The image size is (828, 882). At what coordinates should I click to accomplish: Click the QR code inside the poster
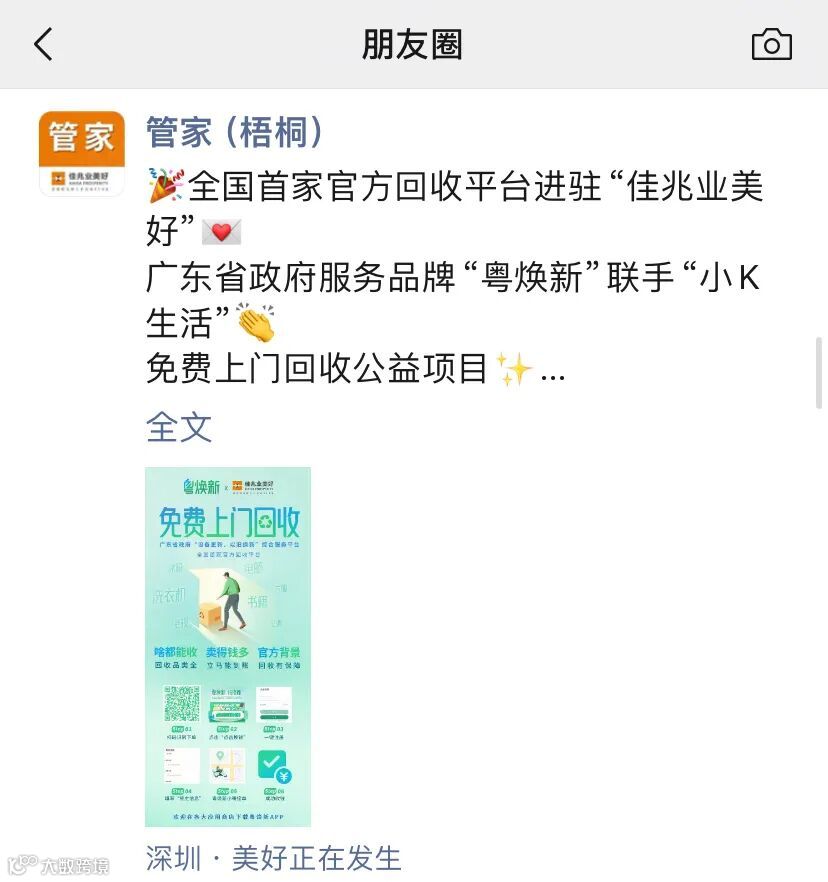(x=182, y=703)
